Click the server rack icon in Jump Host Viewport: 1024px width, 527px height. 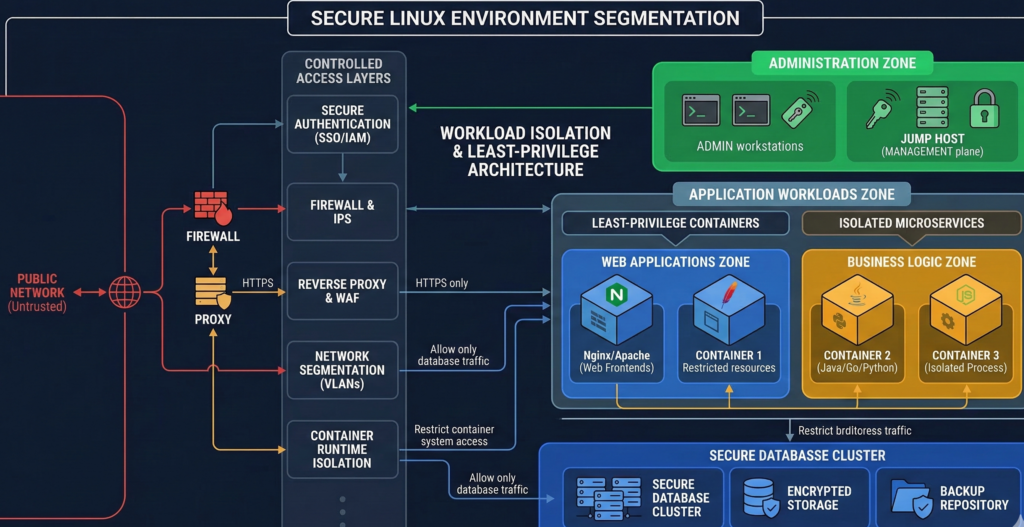932,107
